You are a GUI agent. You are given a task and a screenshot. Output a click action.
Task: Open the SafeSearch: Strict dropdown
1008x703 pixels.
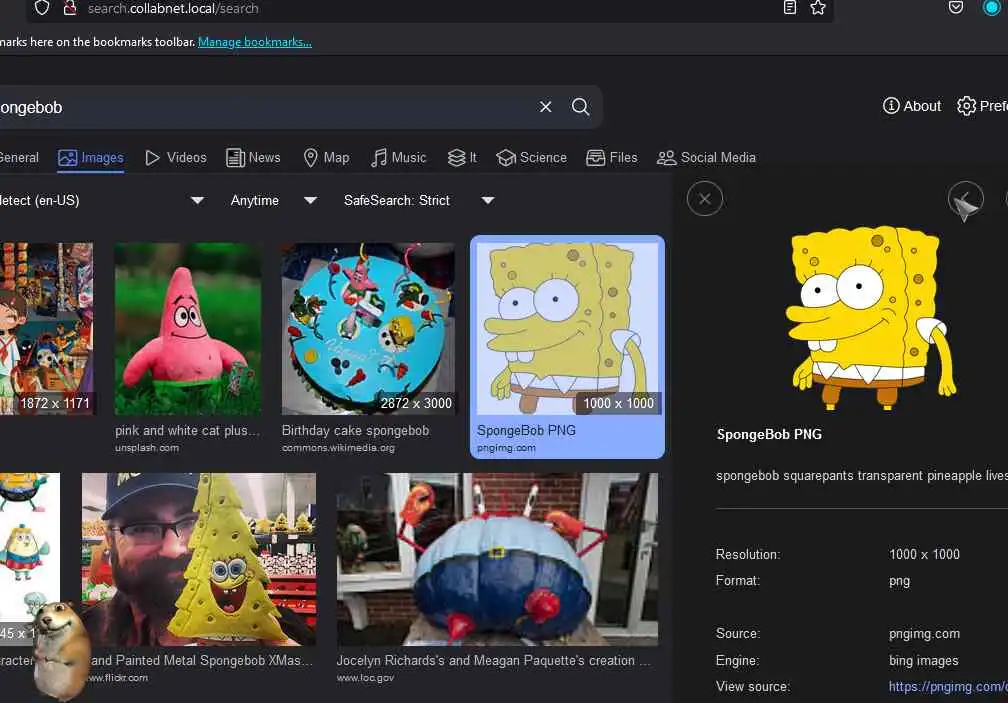point(419,200)
